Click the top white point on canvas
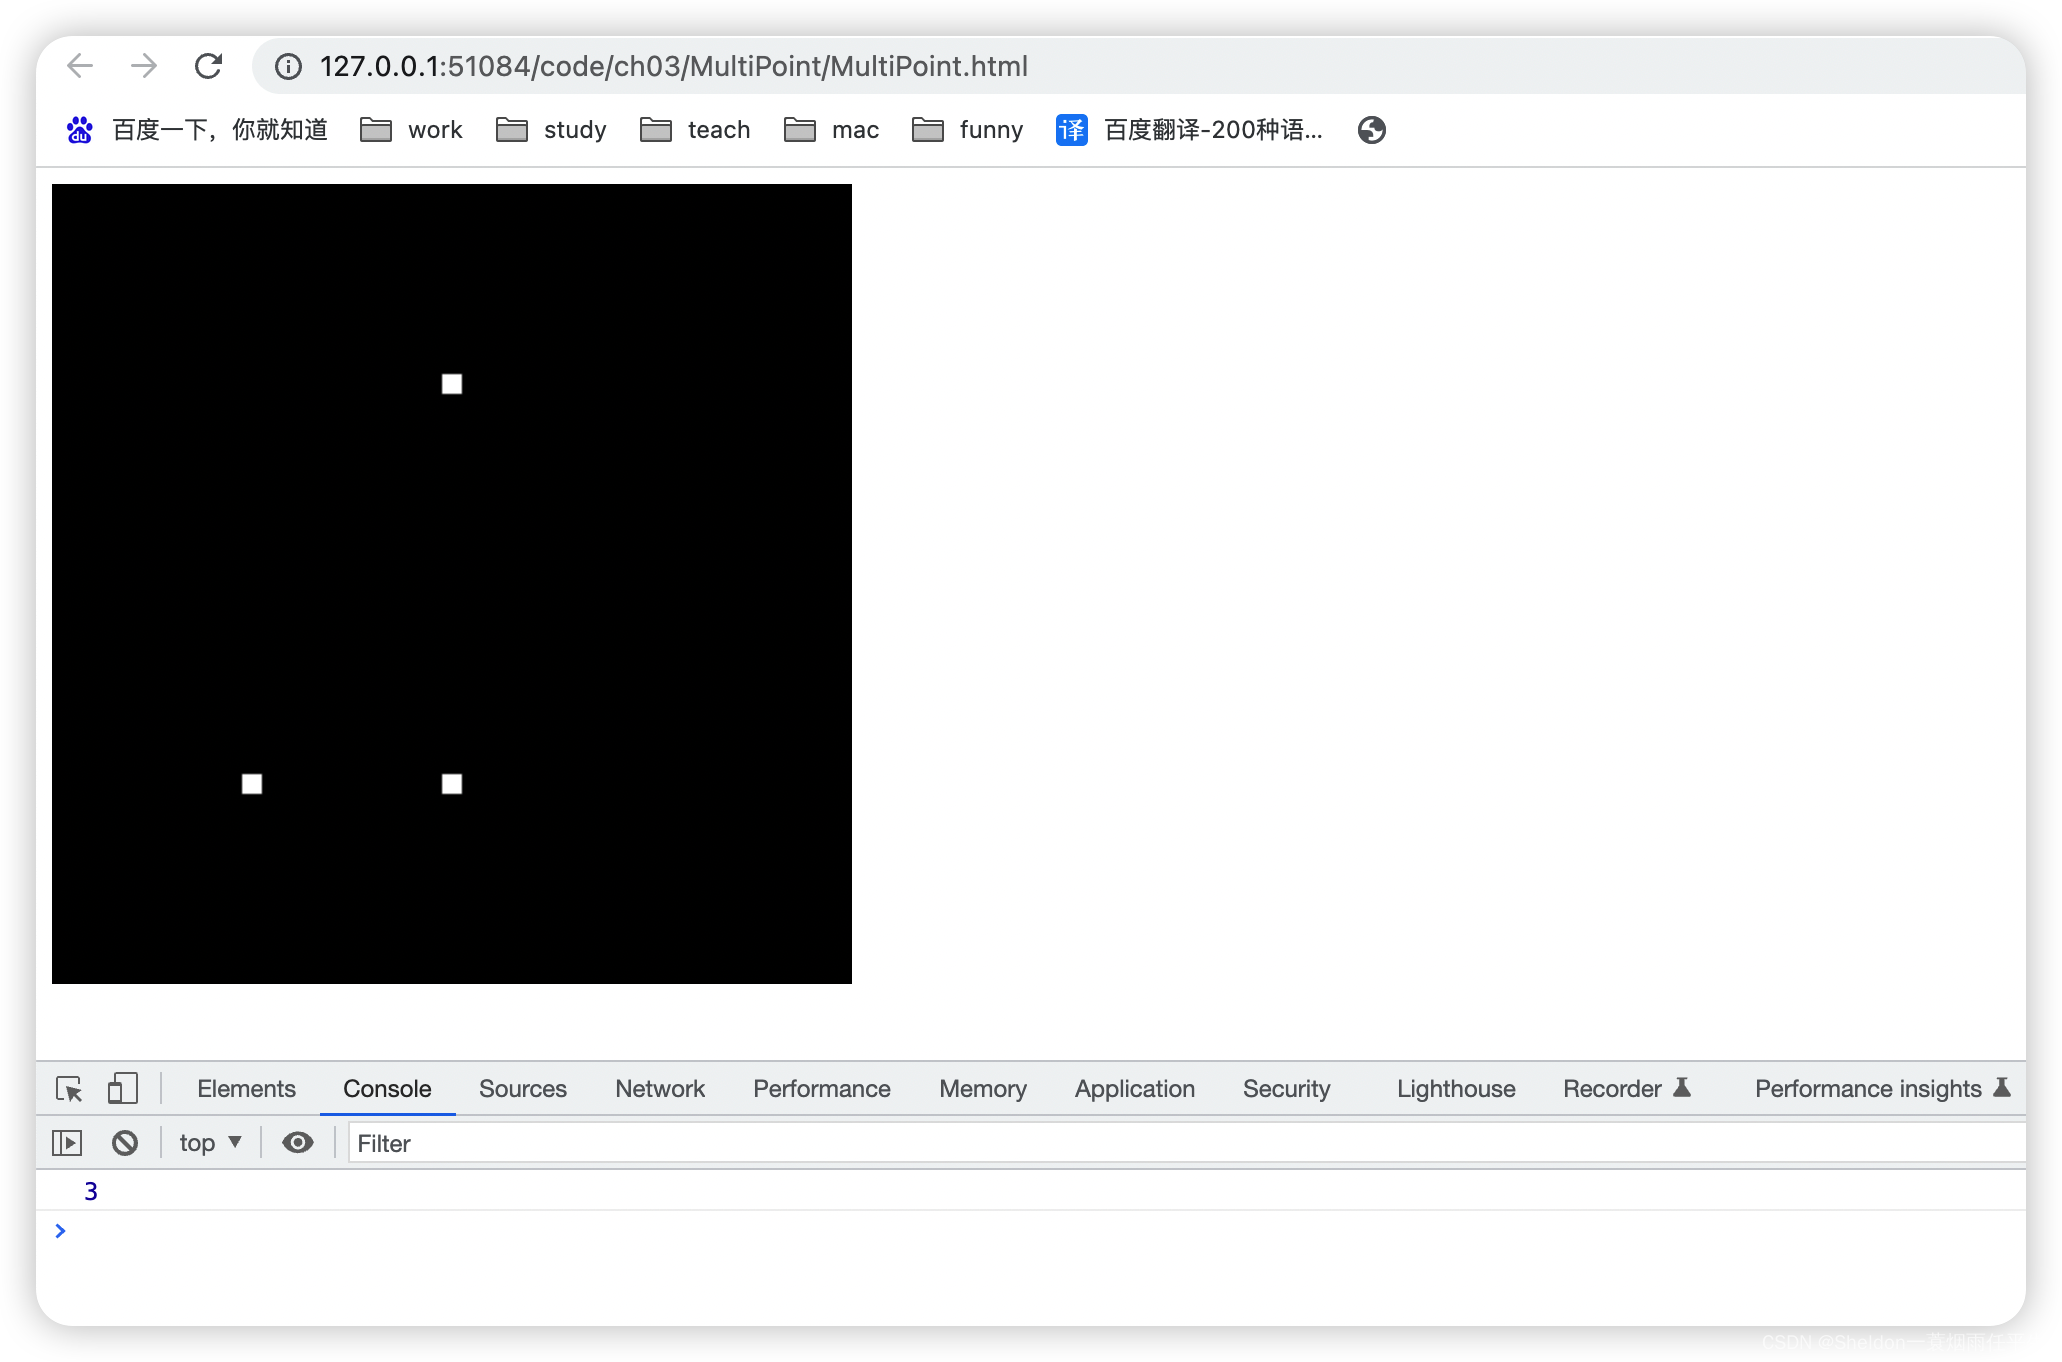The height and width of the screenshot is (1362, 2062). coord(452,384)
